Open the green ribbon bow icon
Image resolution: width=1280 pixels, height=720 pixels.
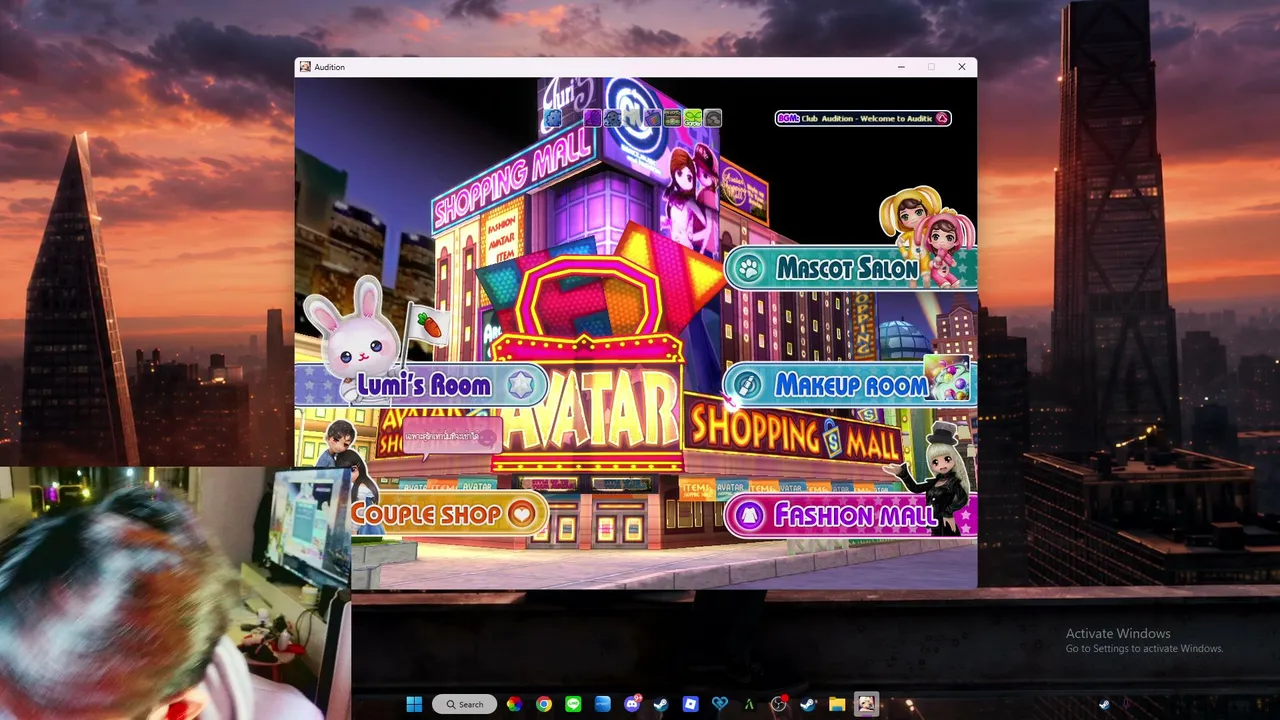click(x=692, y=118)
